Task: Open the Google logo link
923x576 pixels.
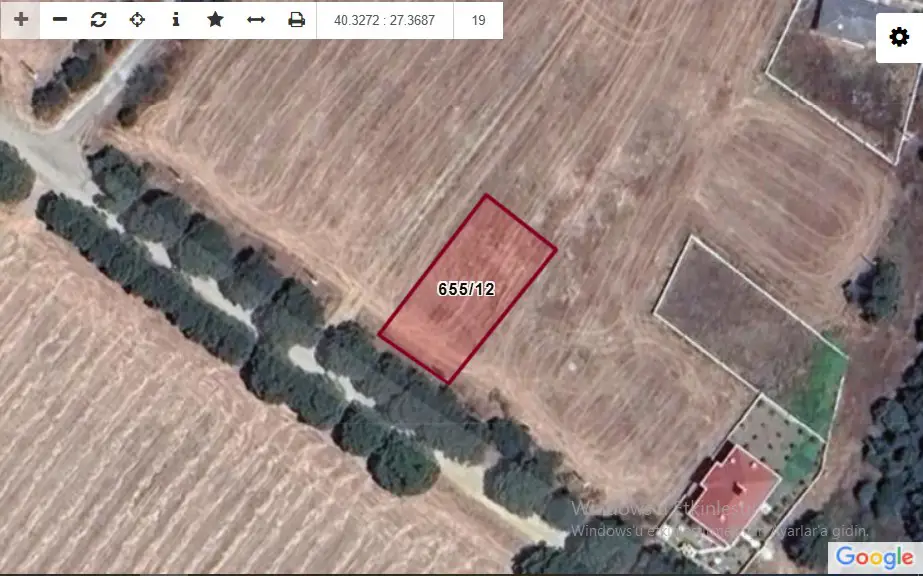Action: click(875, 557)
